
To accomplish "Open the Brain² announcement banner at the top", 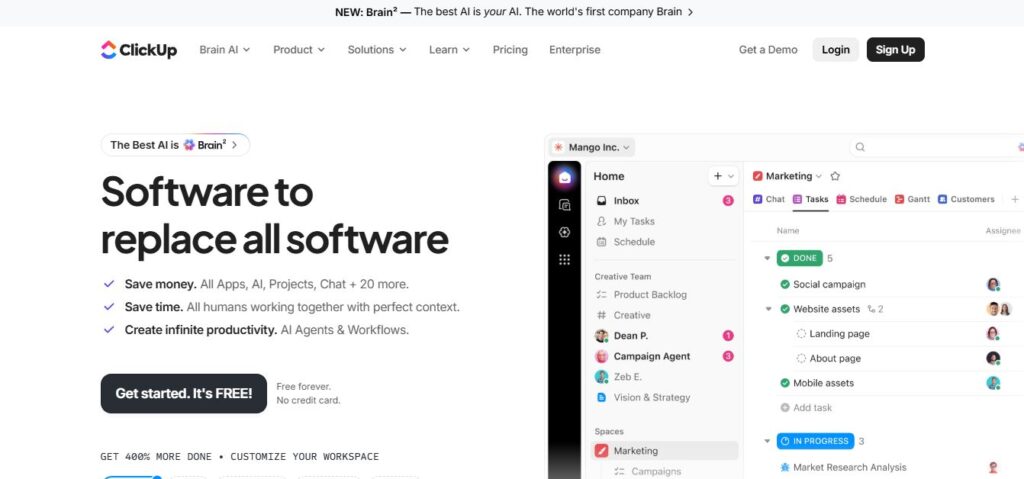I will 514,12.
